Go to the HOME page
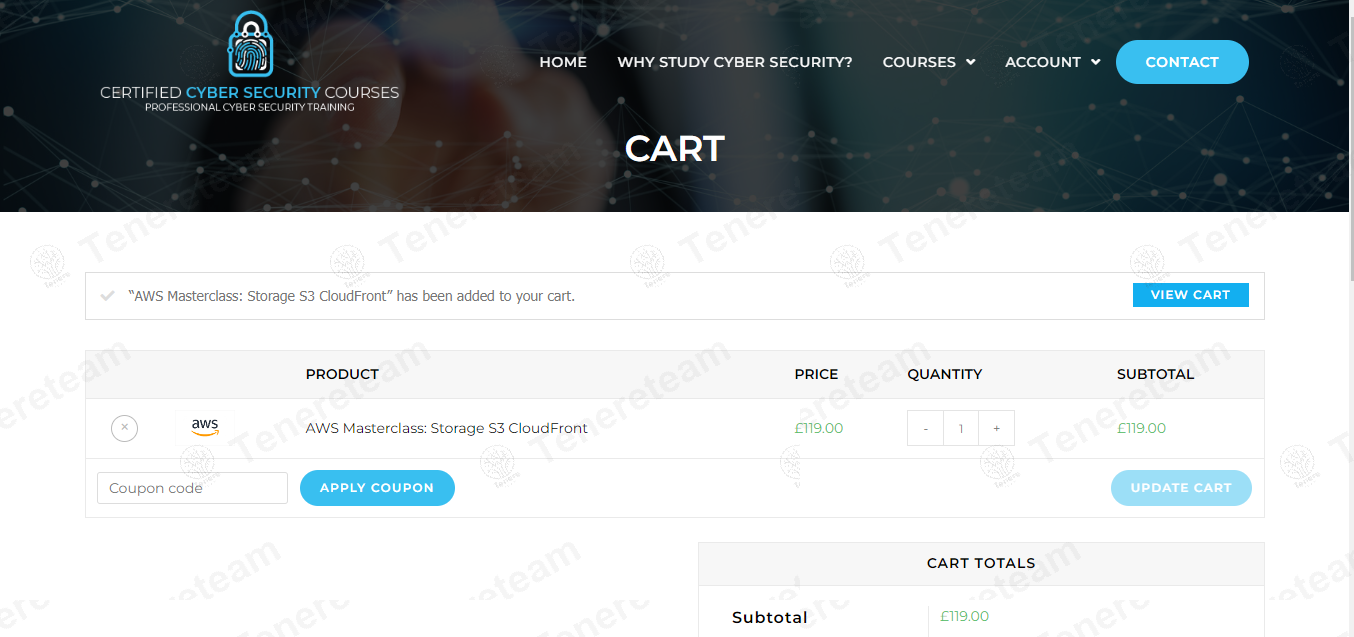The width and height of the screenshot is (1354, 637). pyautogui.click(x=563, y=62)
